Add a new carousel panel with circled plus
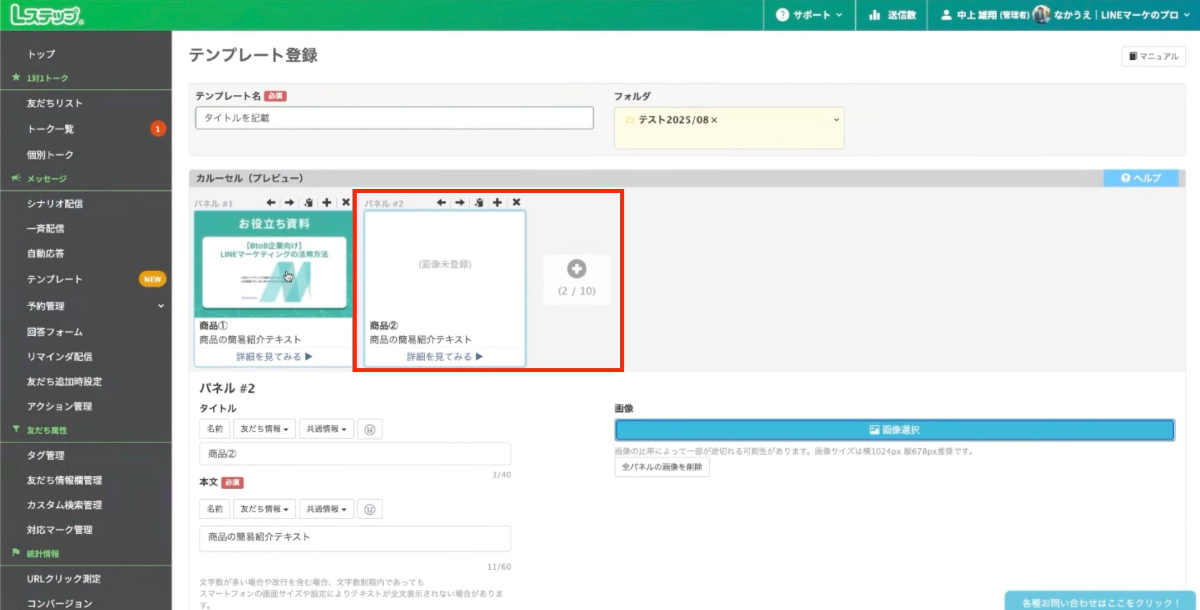The image size is (1200, 610). pos(576,269)
